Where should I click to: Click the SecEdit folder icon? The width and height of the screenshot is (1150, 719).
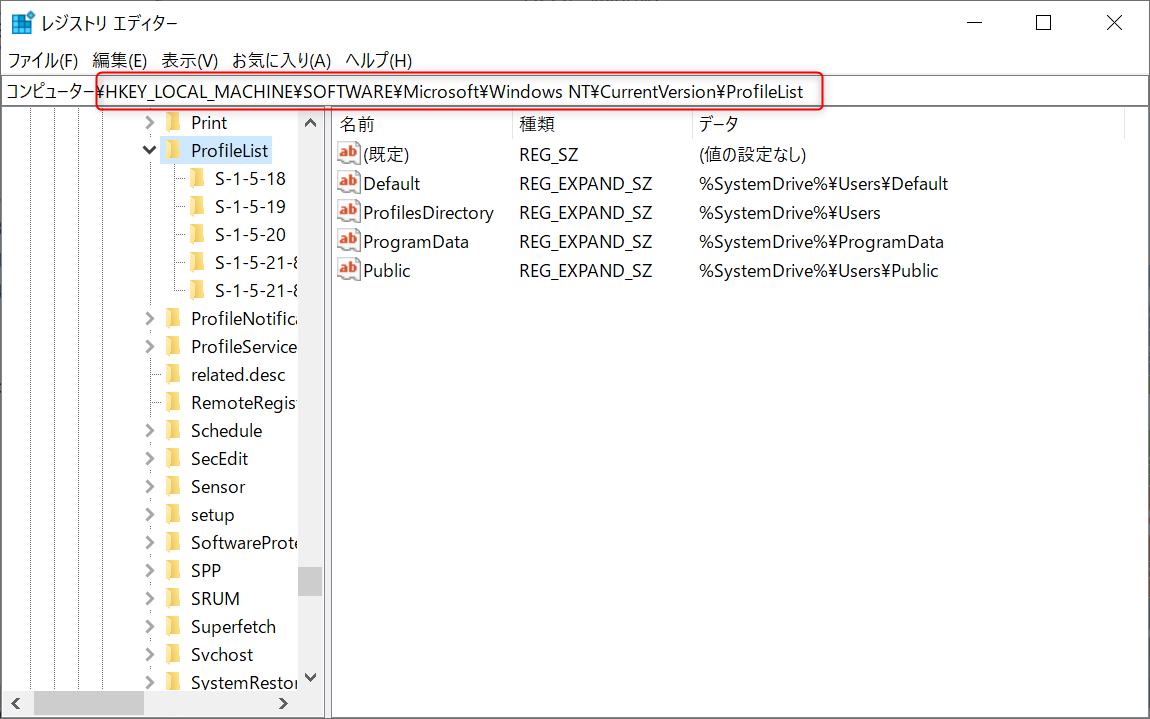[175, 458]
